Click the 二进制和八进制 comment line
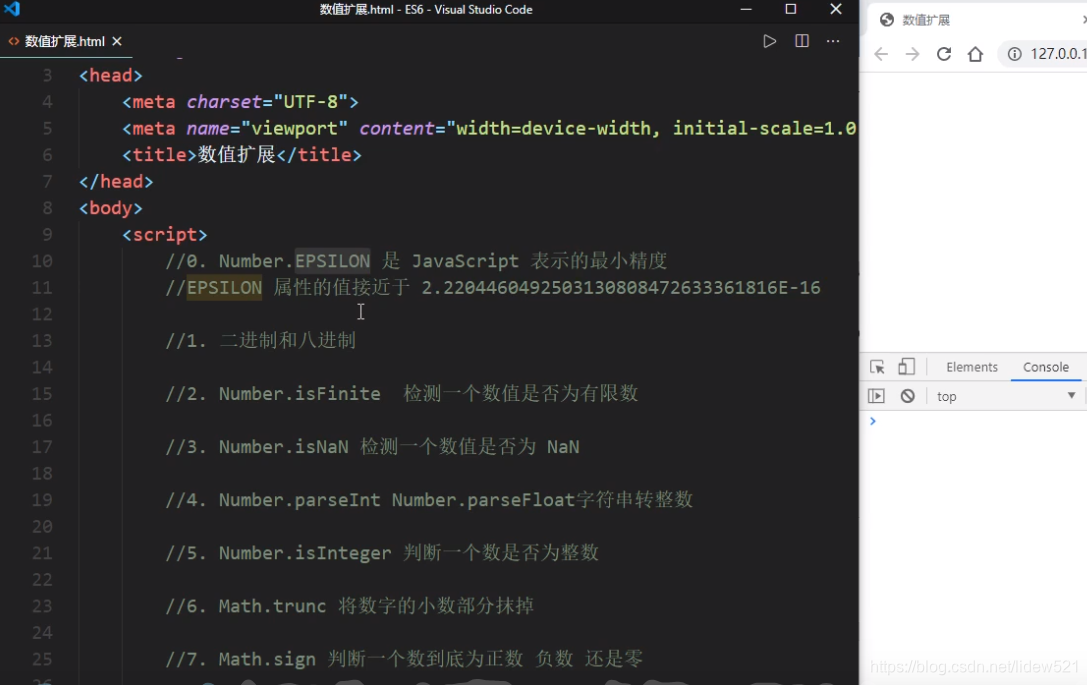Image resolution: width=1087 pixels, height=685 pixels. [260, 340]
